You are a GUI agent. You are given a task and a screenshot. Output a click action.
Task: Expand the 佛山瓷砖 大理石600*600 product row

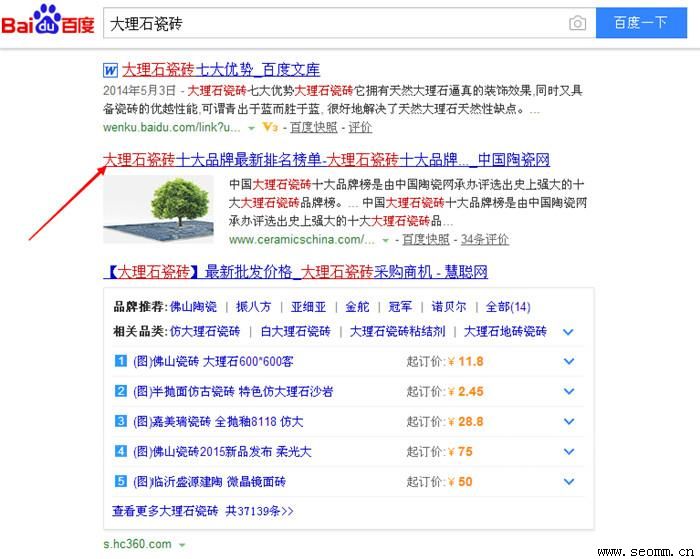[x=569, y=362]
